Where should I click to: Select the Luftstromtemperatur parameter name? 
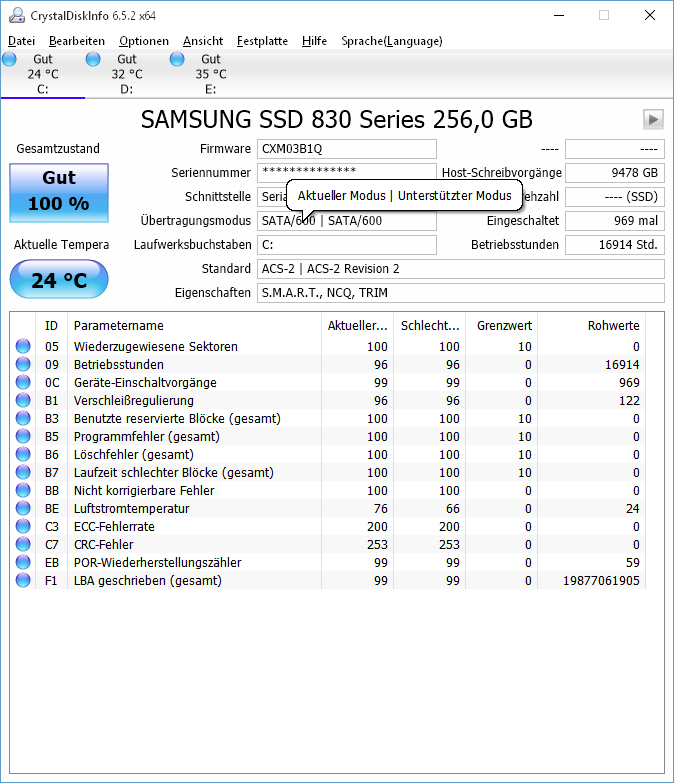click(x=132, y=508)
